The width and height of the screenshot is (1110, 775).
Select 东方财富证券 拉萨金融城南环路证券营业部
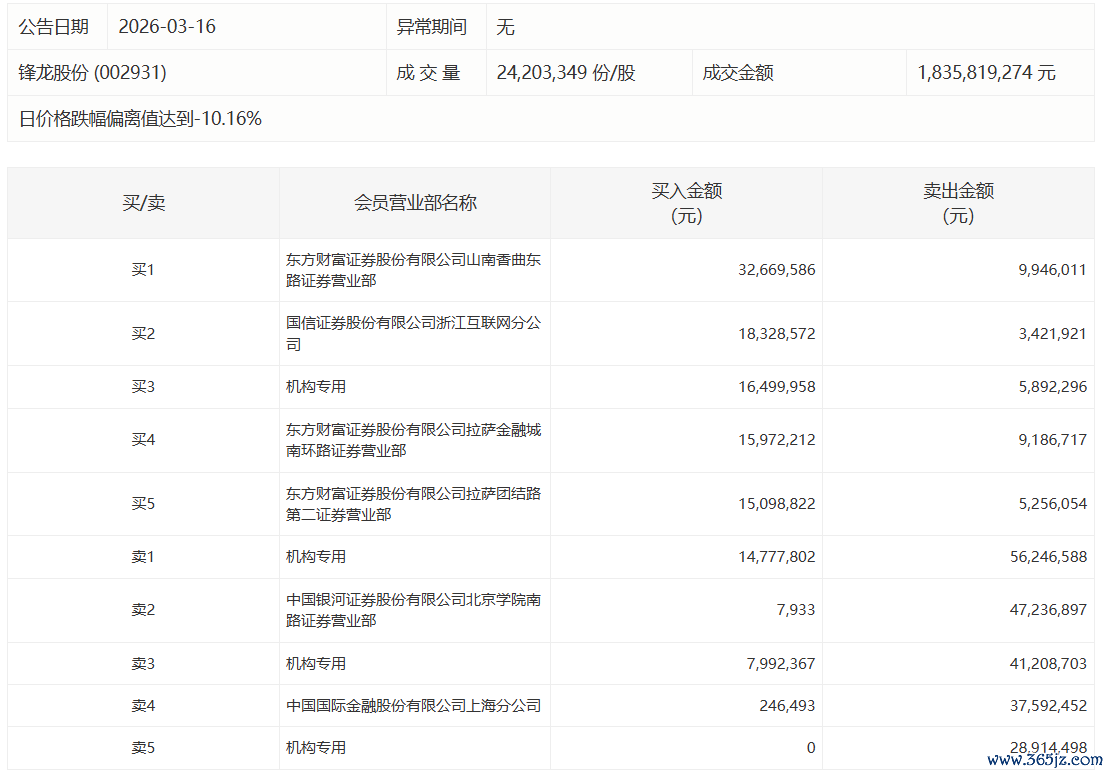click(413, 440)
